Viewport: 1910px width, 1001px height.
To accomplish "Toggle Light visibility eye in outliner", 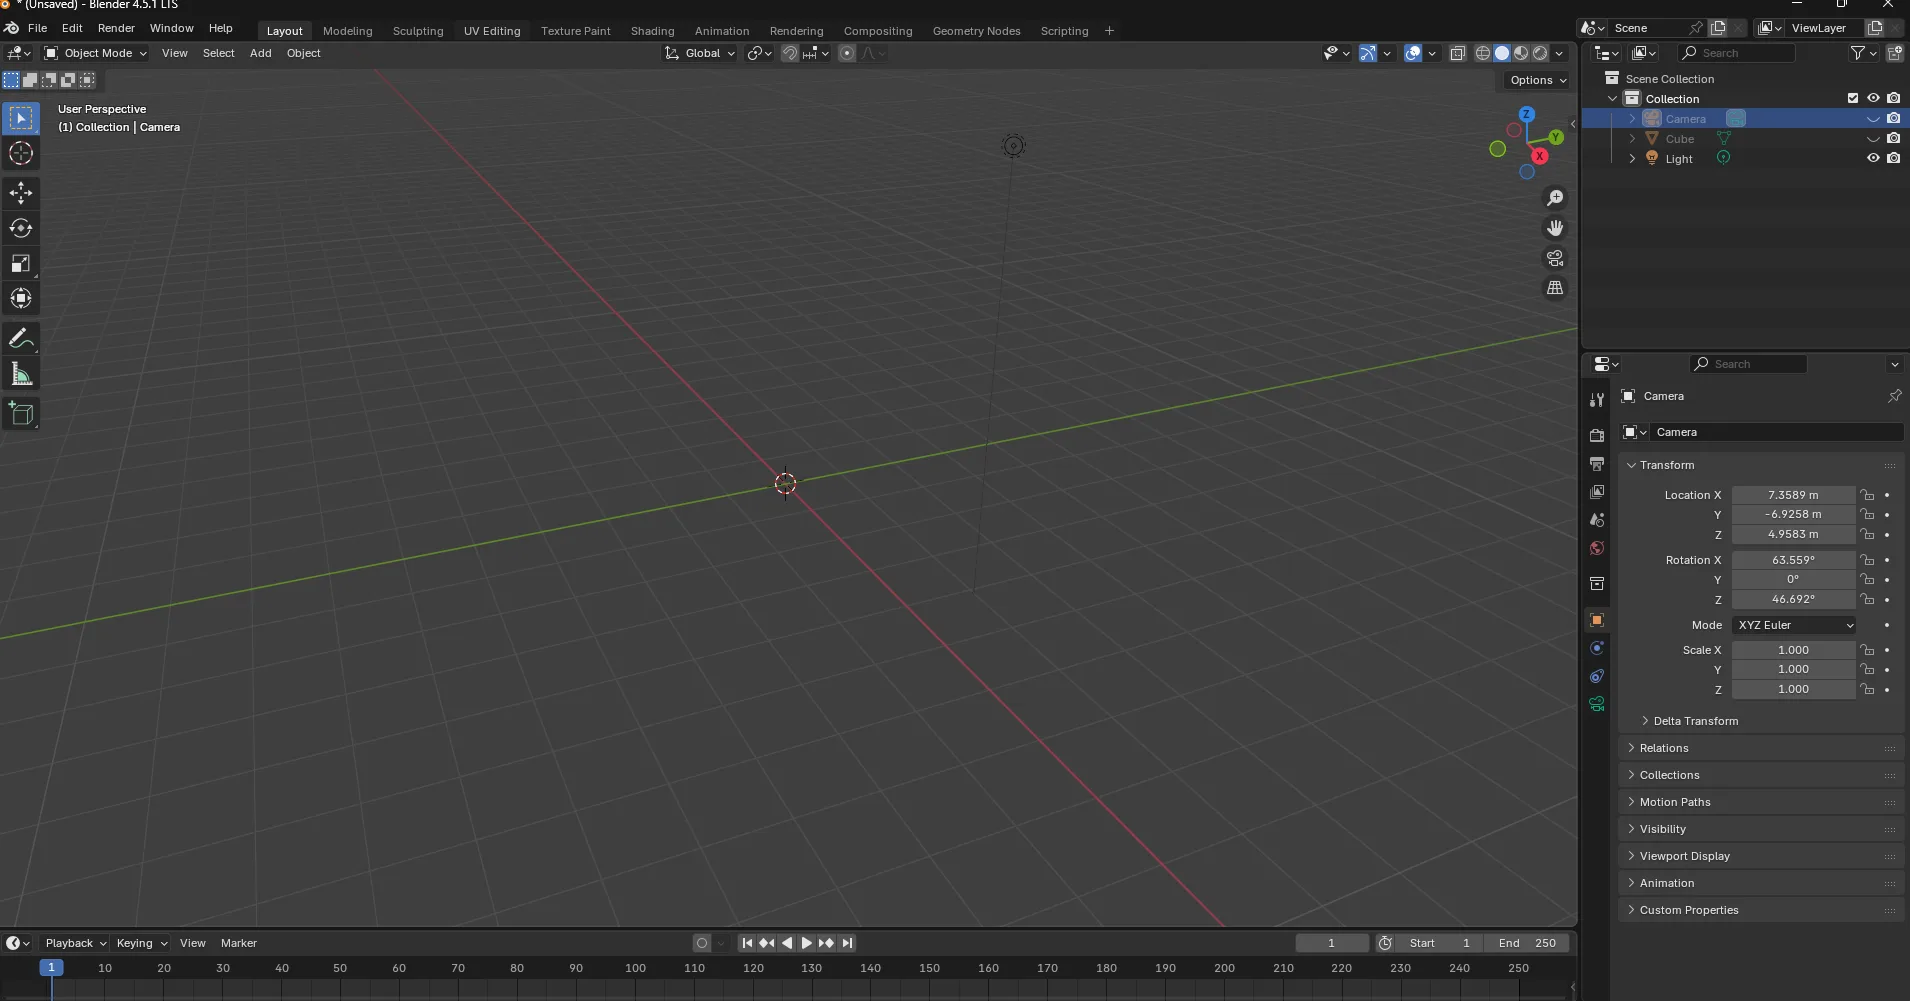I will [1873, 158].
